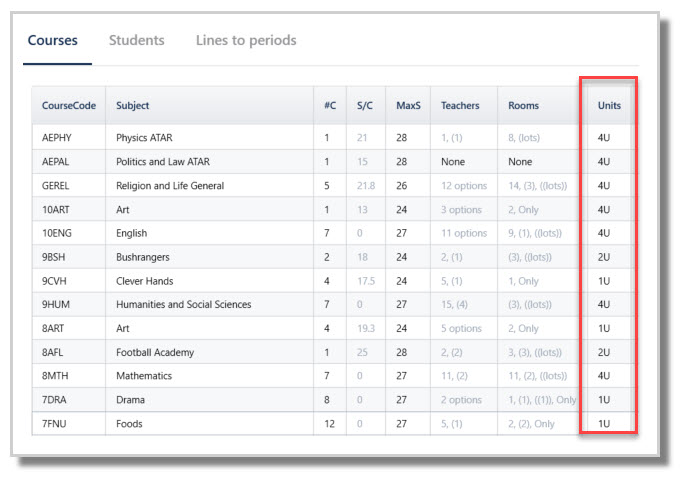The height and width of the screenshot is (480, 688).
Task: Open the '12 options' teachers cell for Religion and Life
Action: click(464, 186)
